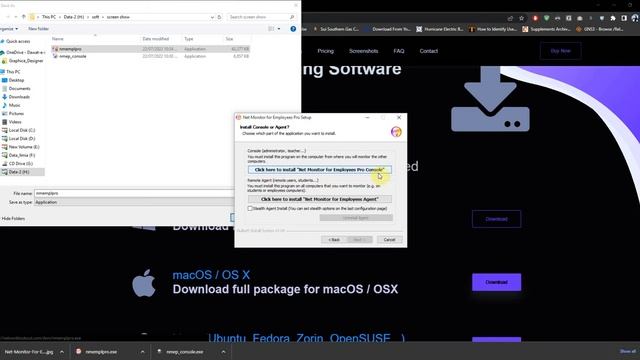This screenshot has height=360, width=640.
Task: Focus the Search screen show field
Action: (261, 17)
